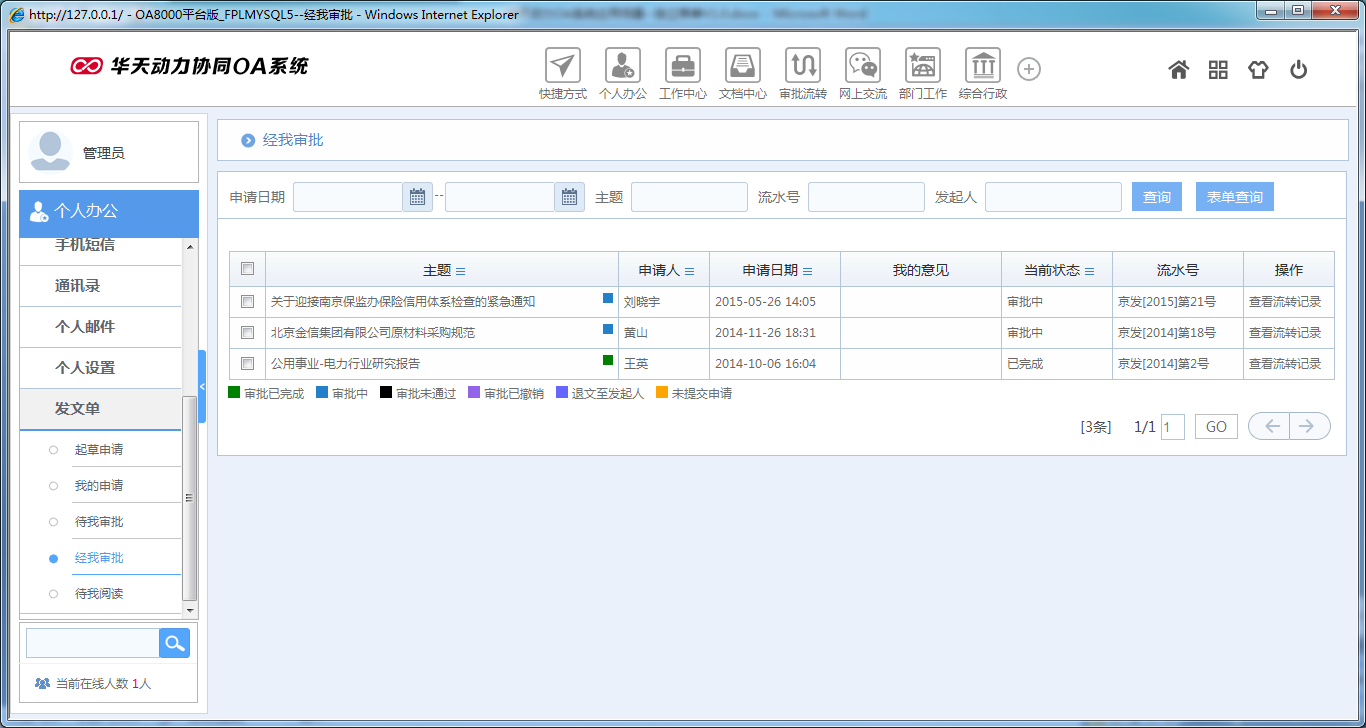
Task: Click the sidebar magnifier search icon
Action: [x=174, y=643]
